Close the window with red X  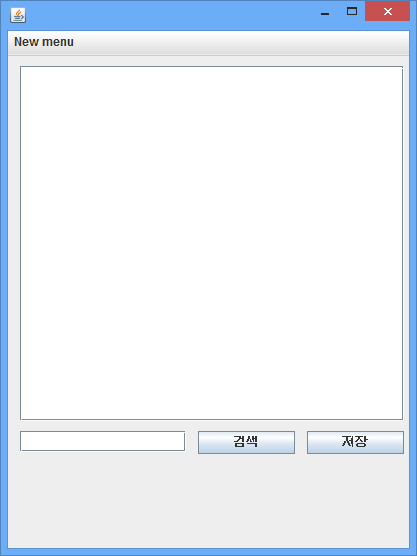click(388, 11)
